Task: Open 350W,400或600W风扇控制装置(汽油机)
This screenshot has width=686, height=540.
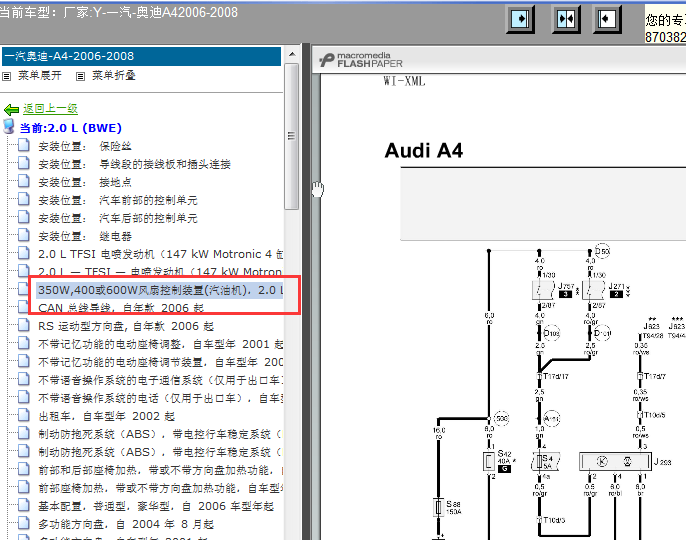Action: [x=160, y=290]
